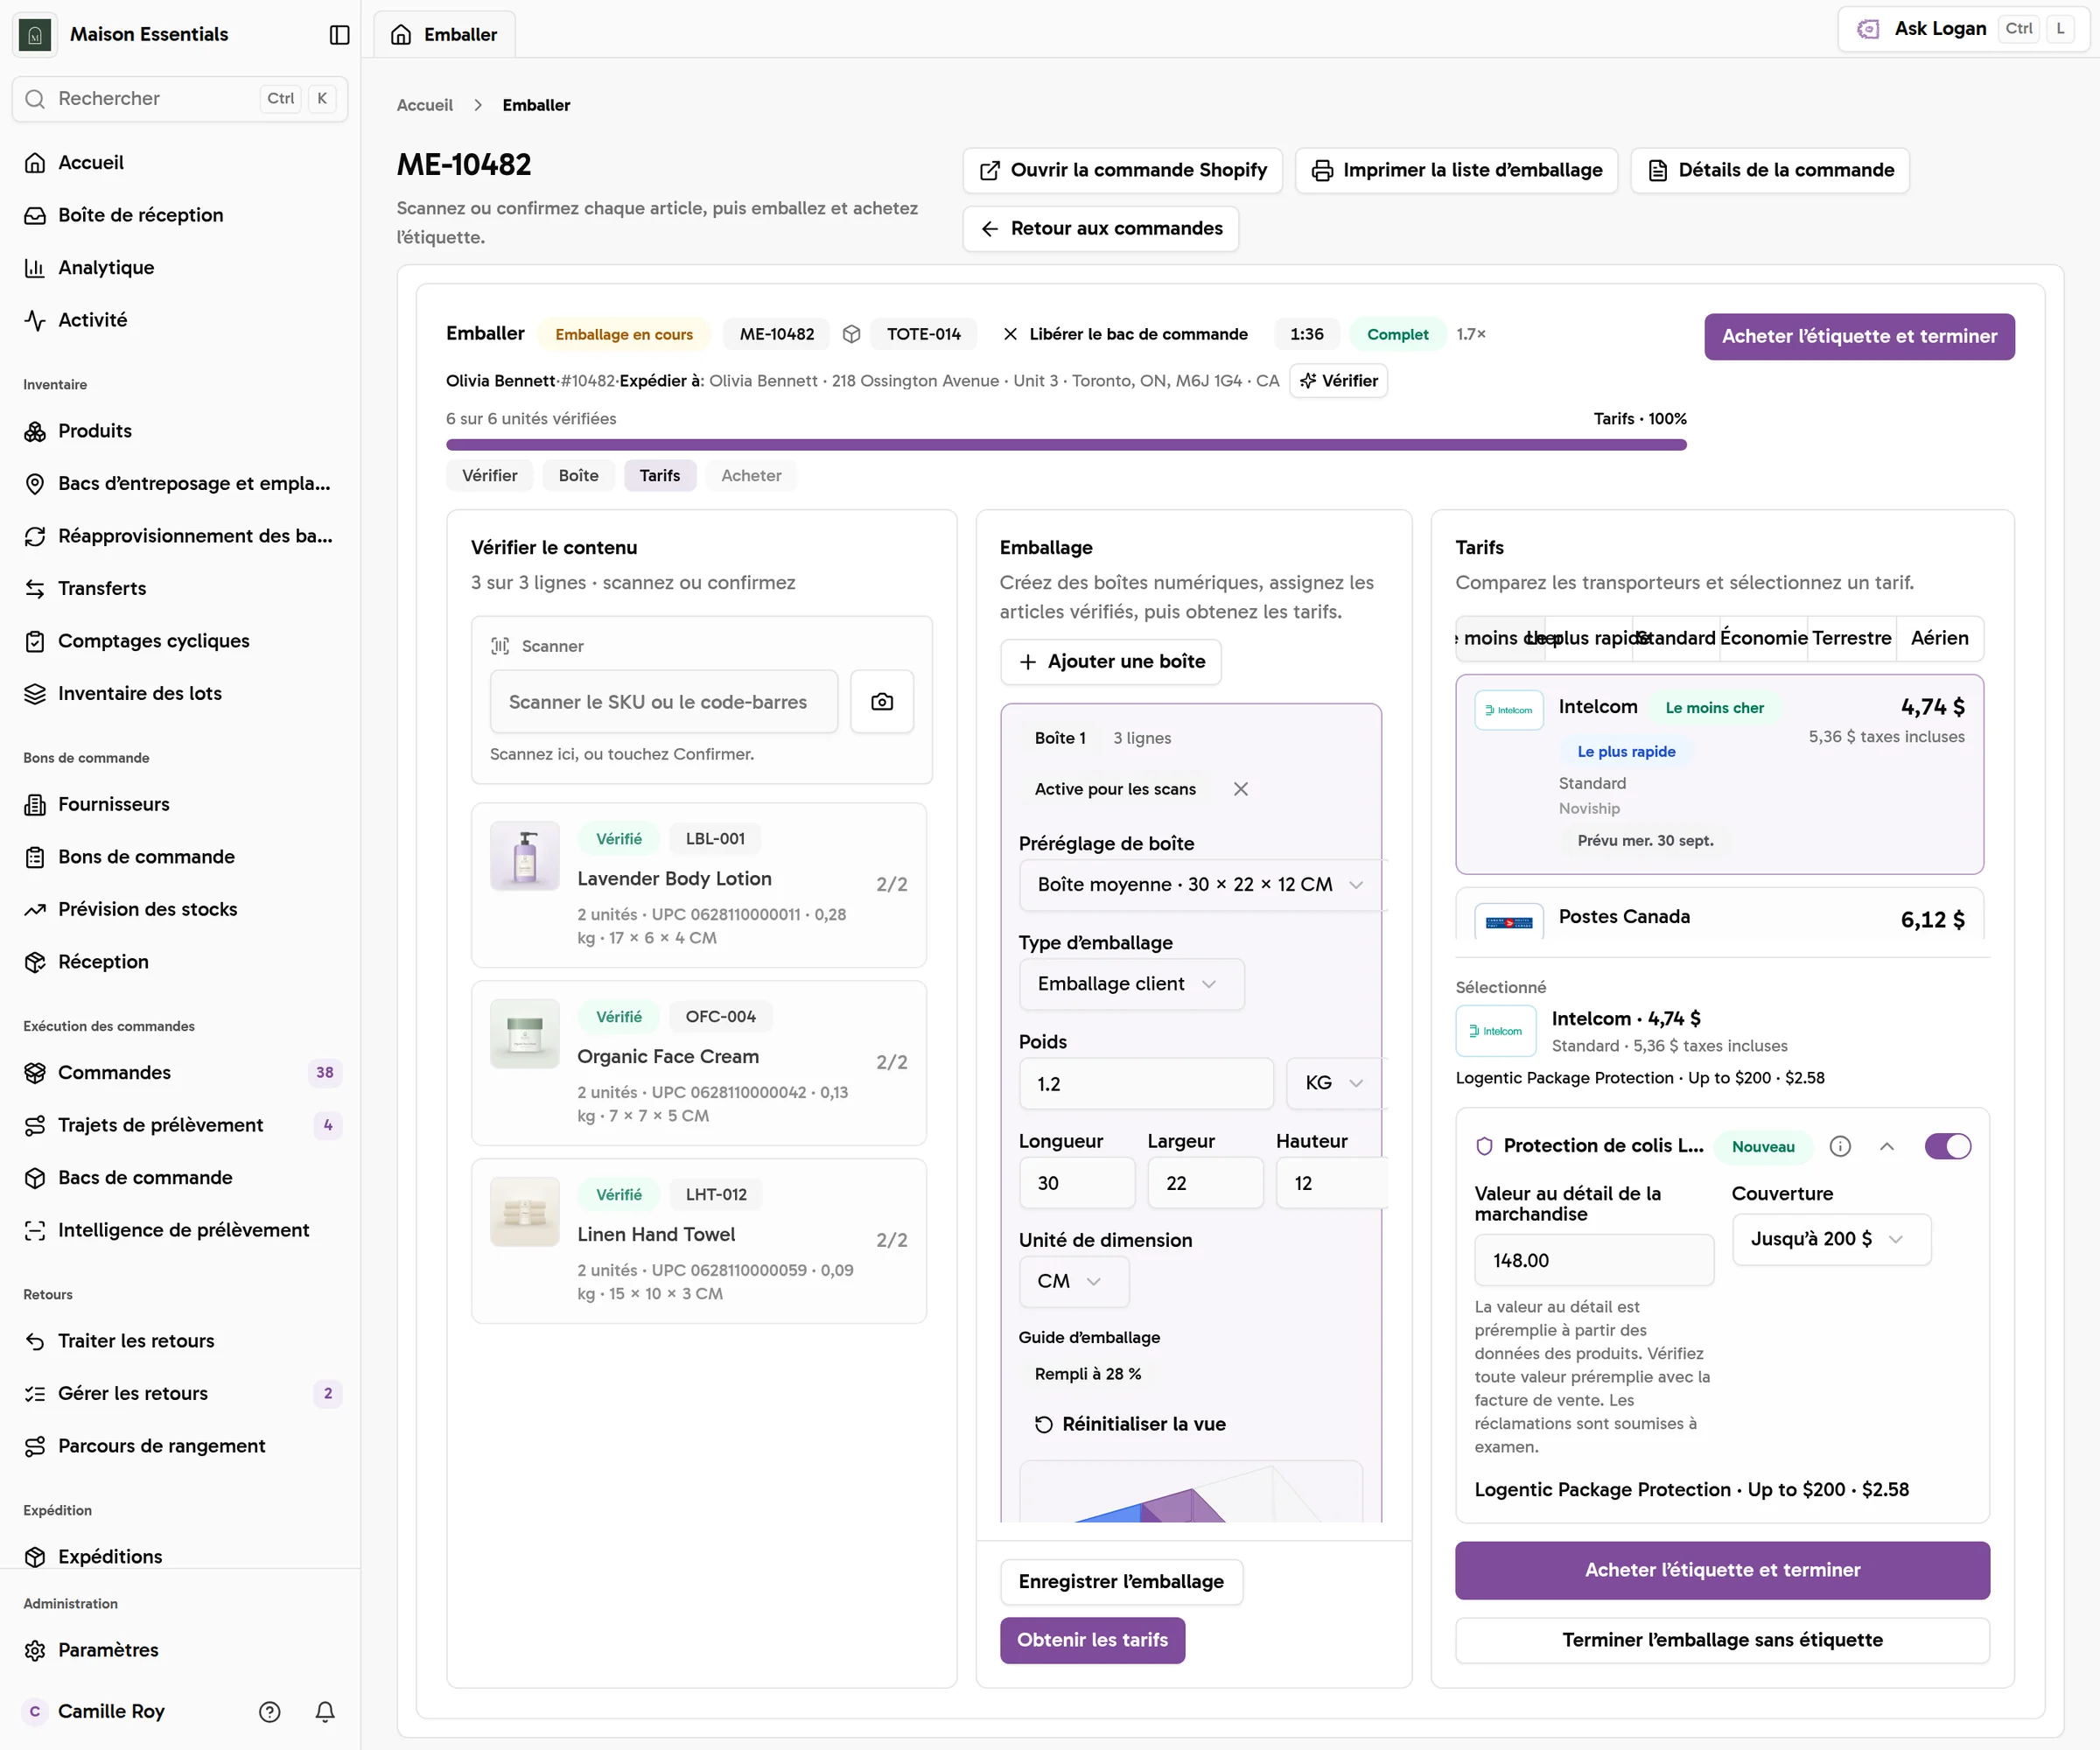Click Libérer le bac de commande

coord(1125,334)
